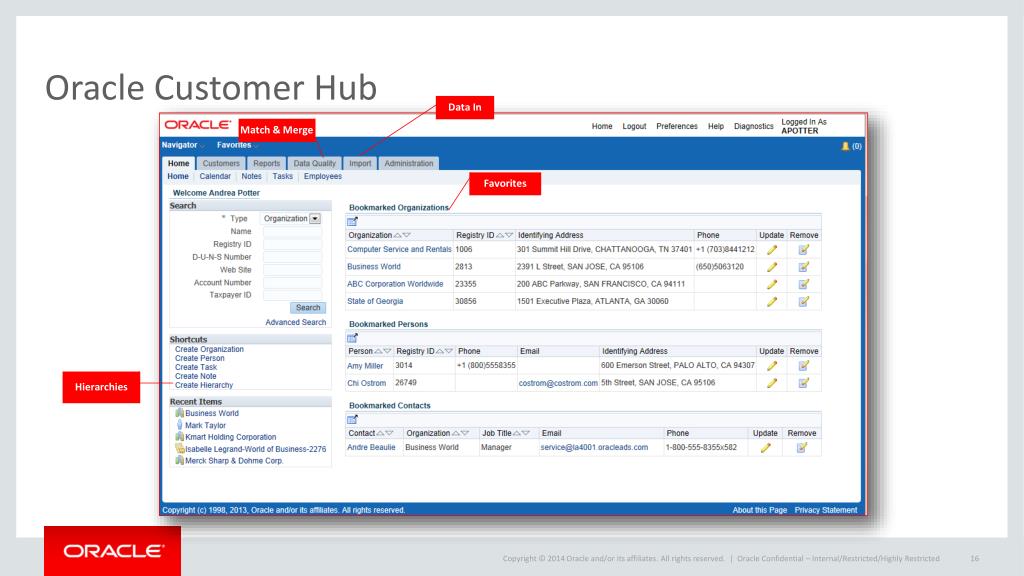1024x576 pixels.
Task: Remove ABC Corporation Worldwide bookmark icon
Action: (804, 284)
